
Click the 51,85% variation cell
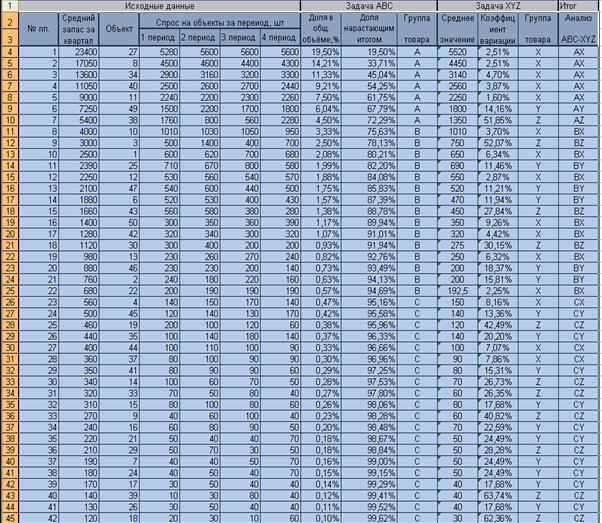[498, 120]
